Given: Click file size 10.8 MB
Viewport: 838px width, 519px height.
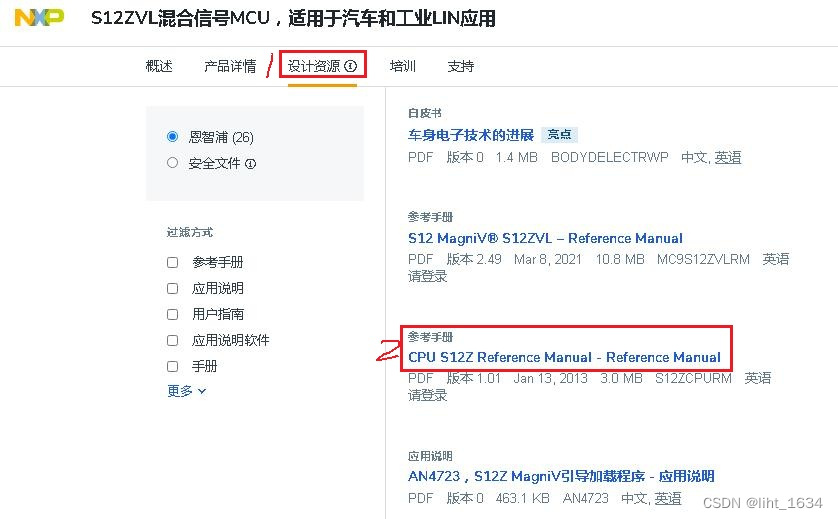Looking at the screenshot, I should point(620,259).
